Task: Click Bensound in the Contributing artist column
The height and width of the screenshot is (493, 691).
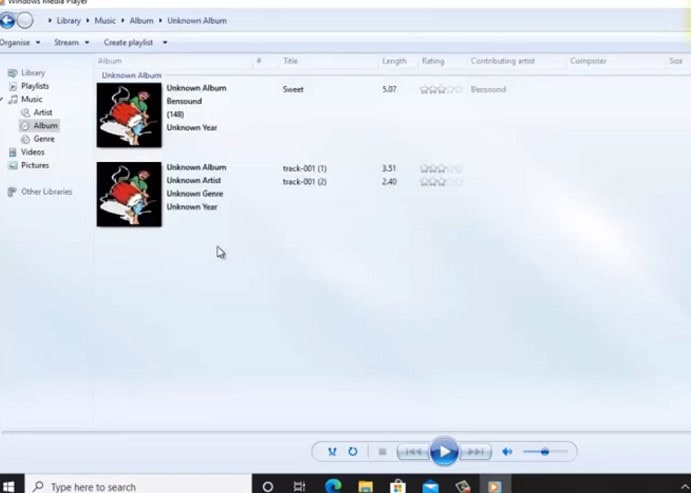Action: [x=488, y=89]
